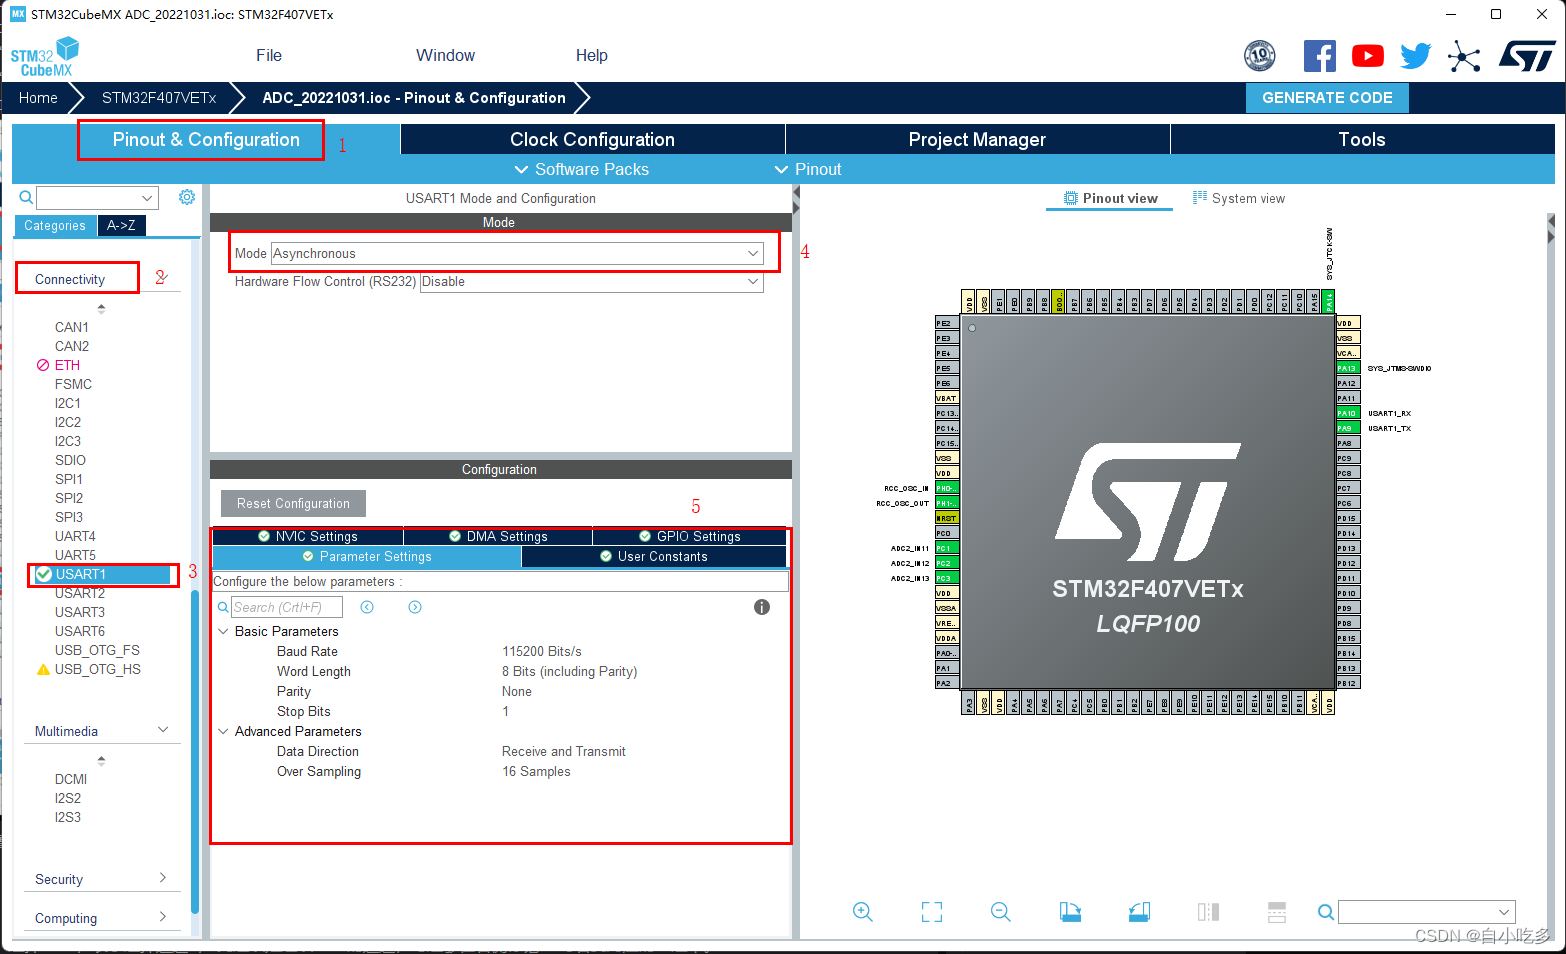This screenshot has height=954, width=1566.
Task: Open the Help menu
Action: click(592, 56)
